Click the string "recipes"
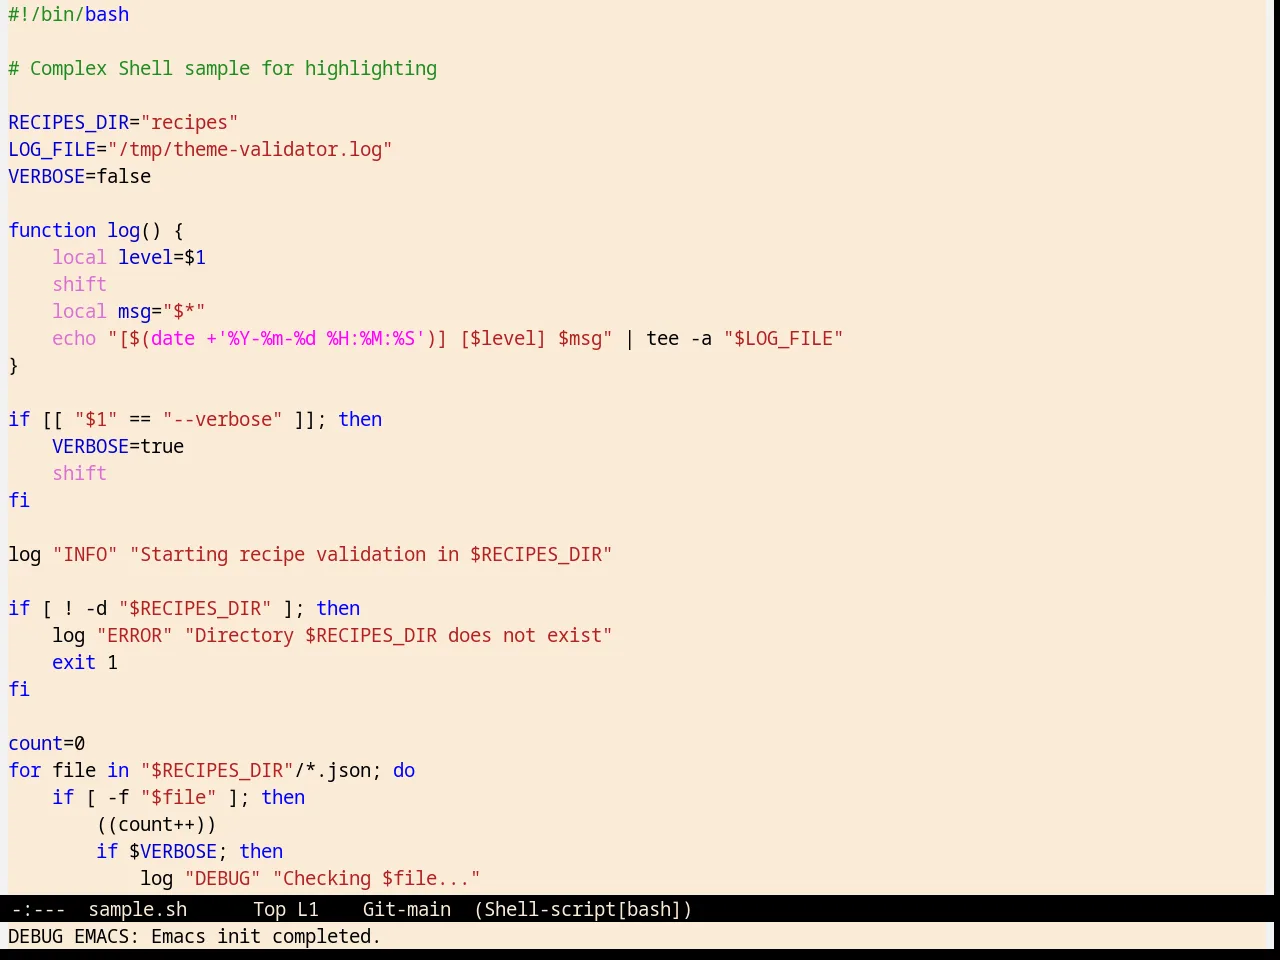 tap(189, 123)
